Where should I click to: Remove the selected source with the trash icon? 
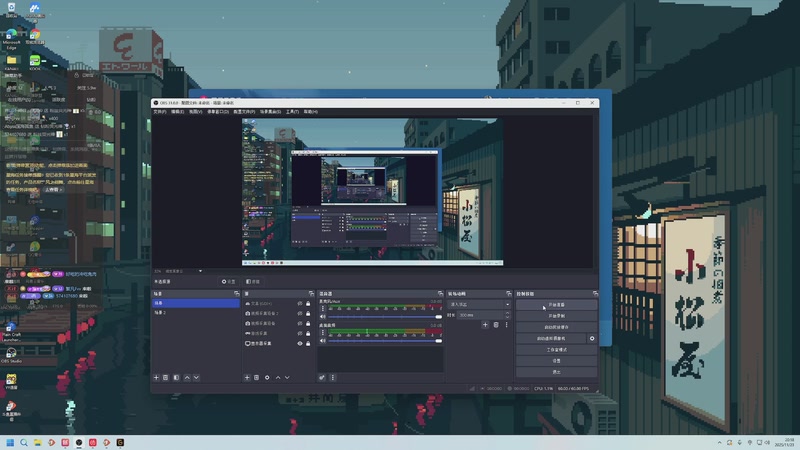pyautogui.click(x=257, y=378)
